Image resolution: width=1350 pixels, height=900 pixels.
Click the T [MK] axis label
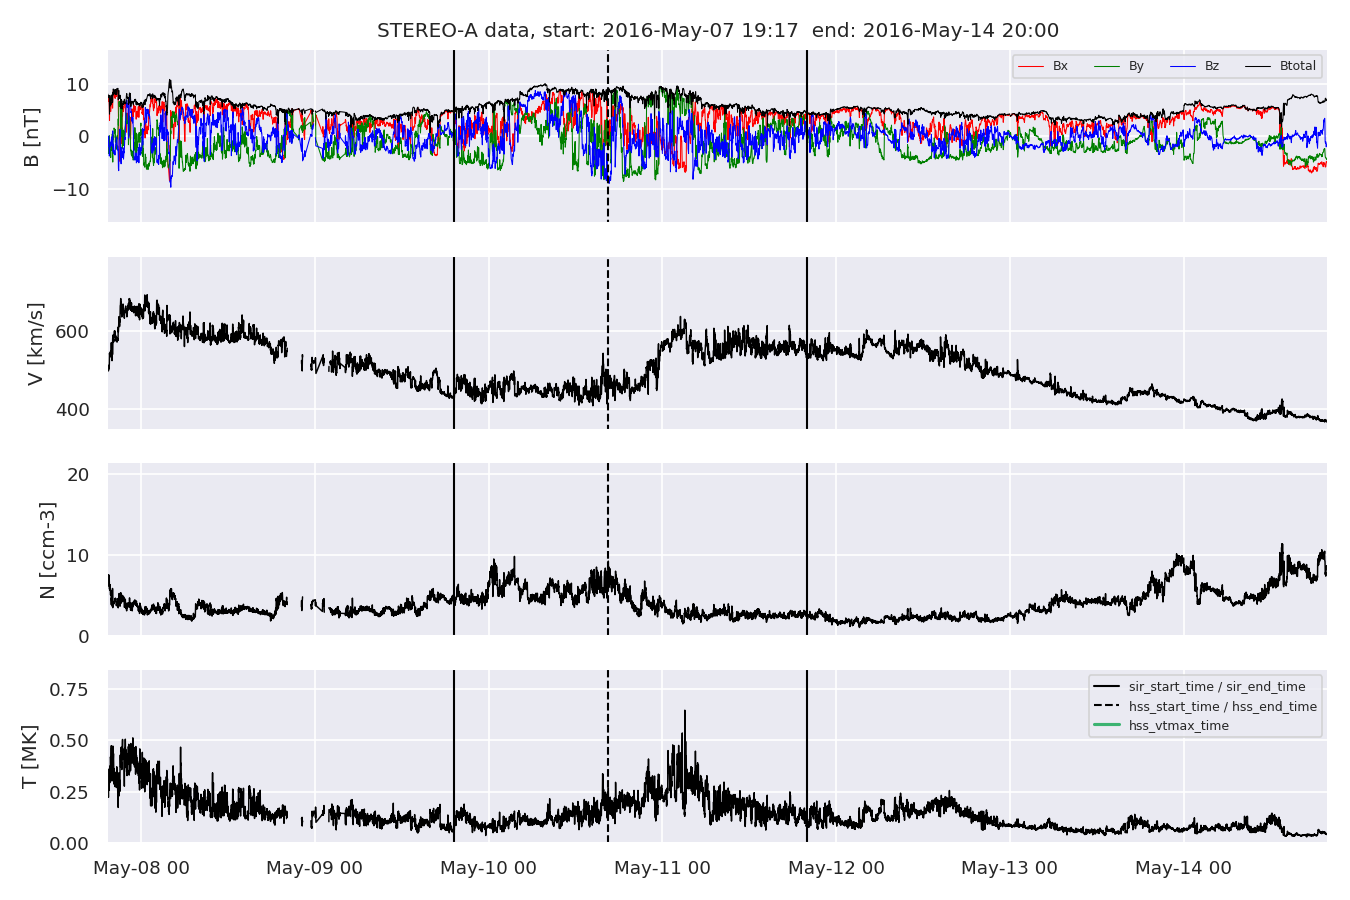coord(29,756)
